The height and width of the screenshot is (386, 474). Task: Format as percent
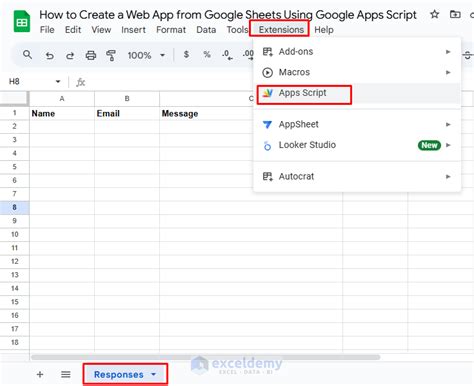coord(207,55)
